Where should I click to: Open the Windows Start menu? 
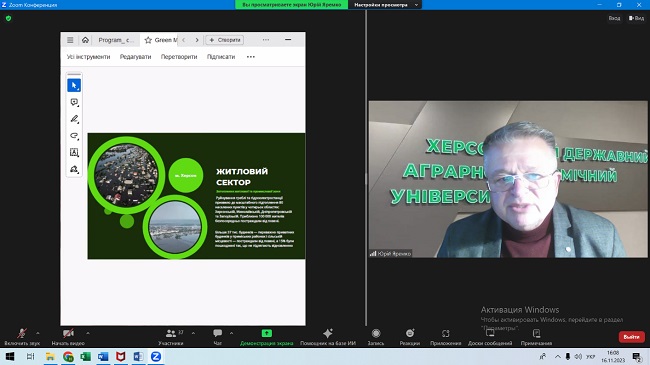[10, 356]
